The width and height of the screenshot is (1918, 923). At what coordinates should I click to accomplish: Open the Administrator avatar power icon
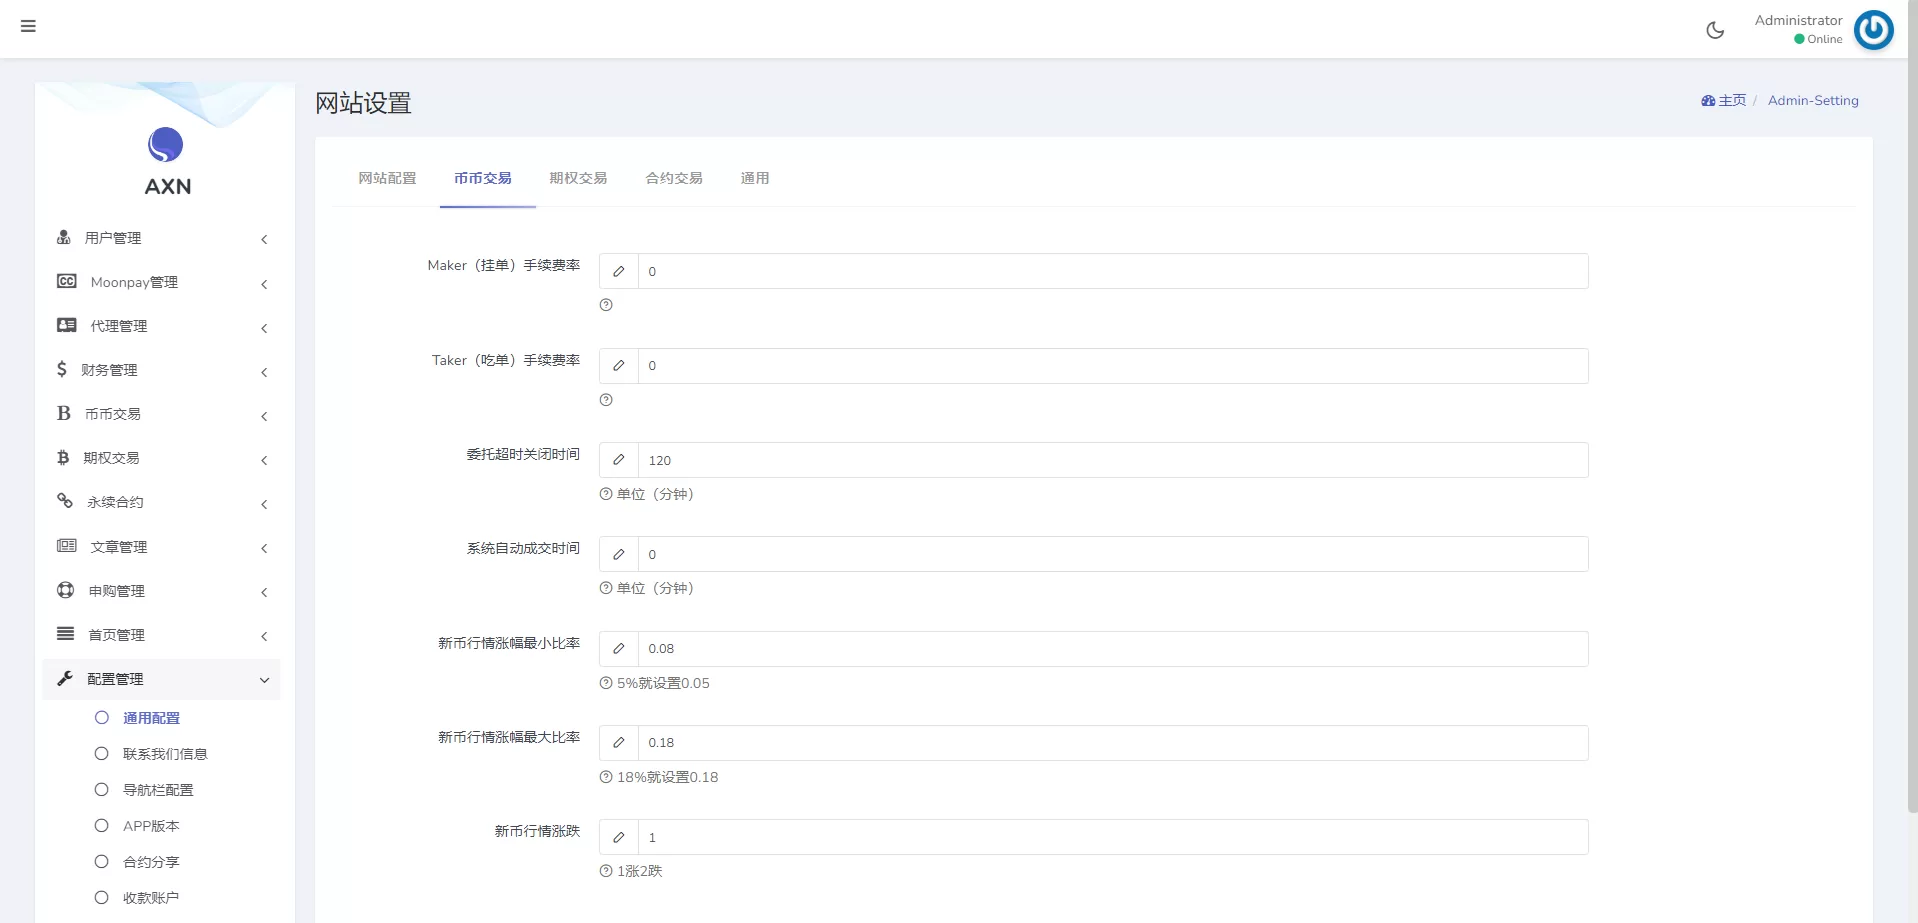point(1873,30)
